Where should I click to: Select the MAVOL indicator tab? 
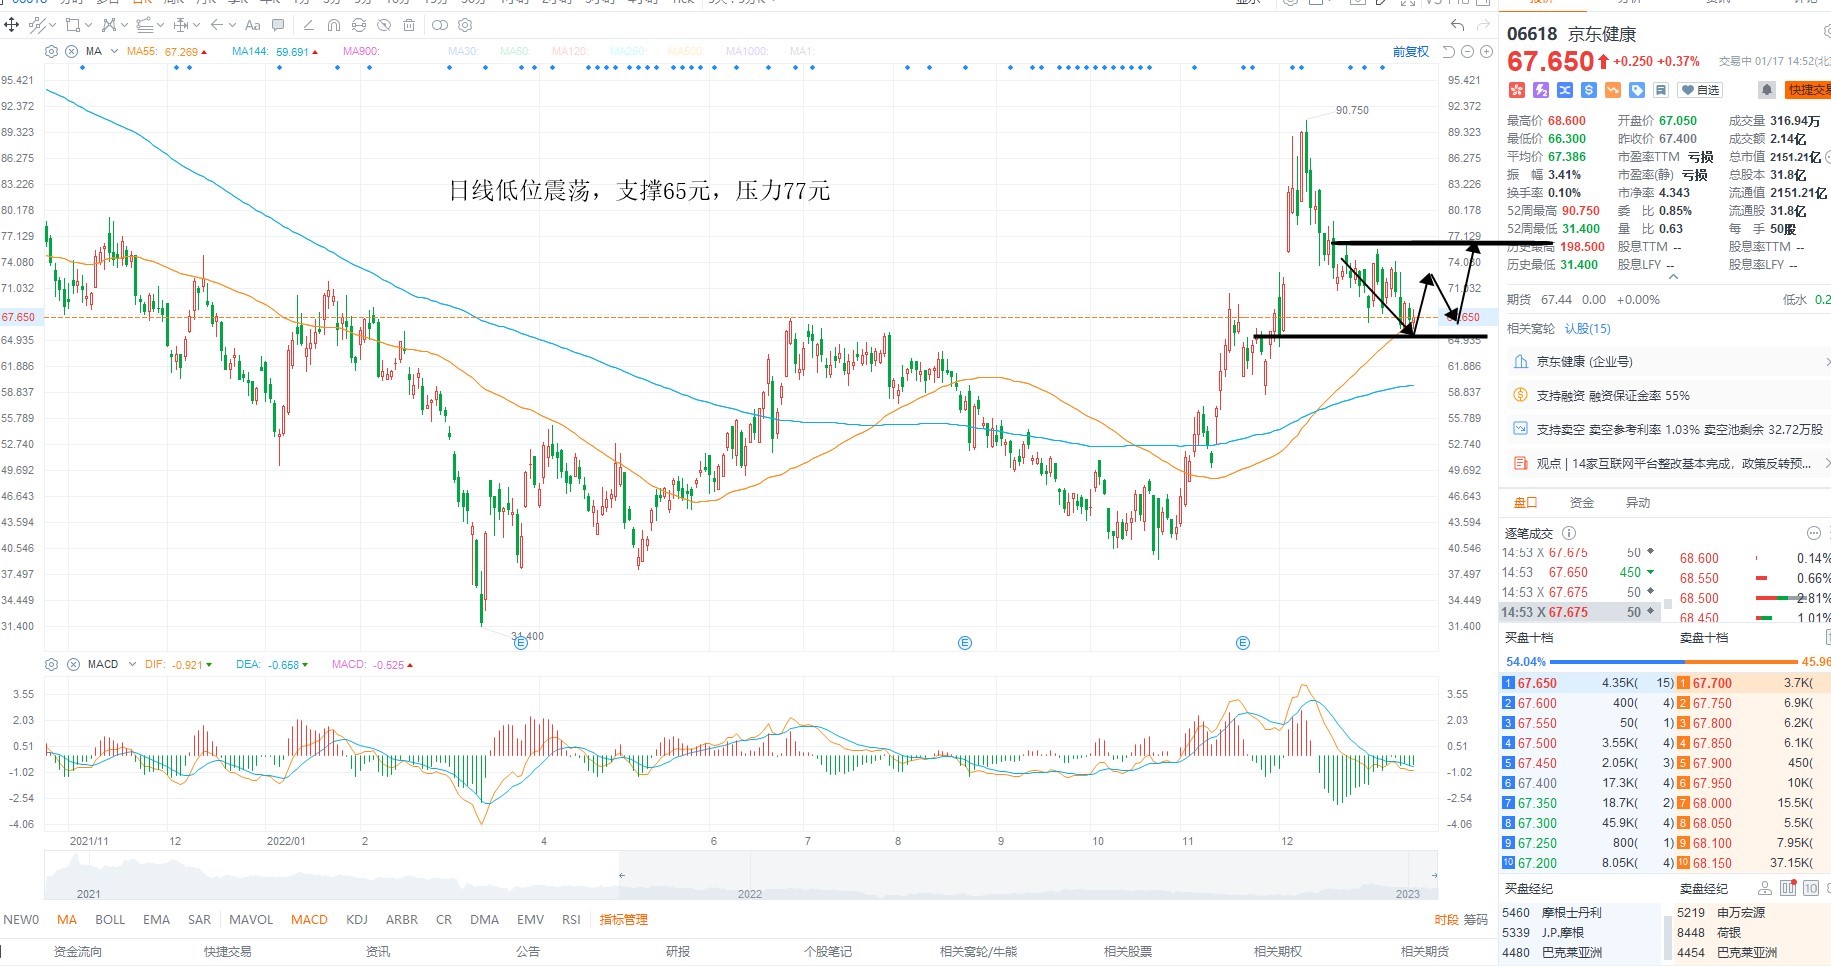251,919
